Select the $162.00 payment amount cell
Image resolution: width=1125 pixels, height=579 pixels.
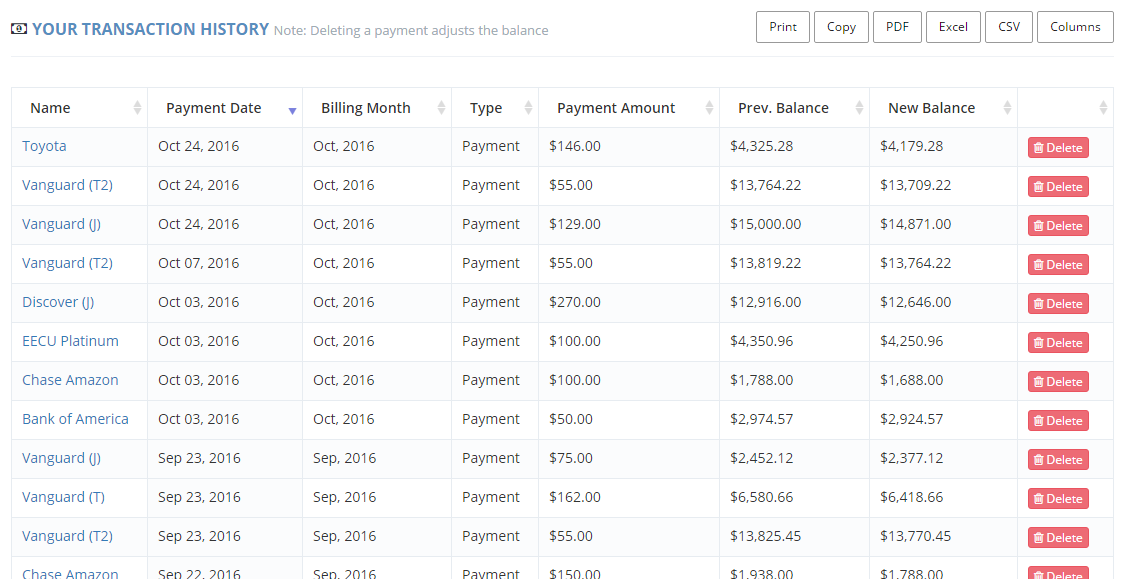(629, 497)
